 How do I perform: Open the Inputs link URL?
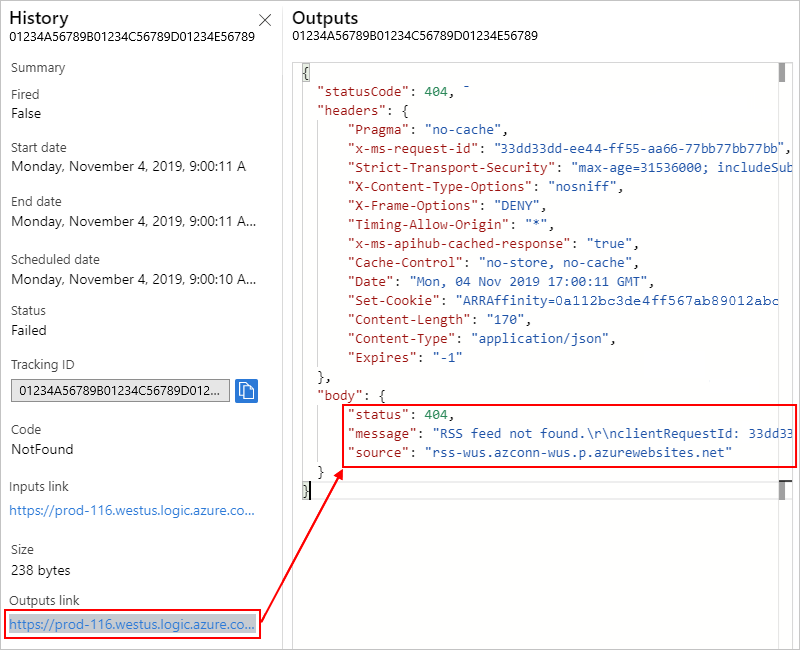[x=132, y=511]
